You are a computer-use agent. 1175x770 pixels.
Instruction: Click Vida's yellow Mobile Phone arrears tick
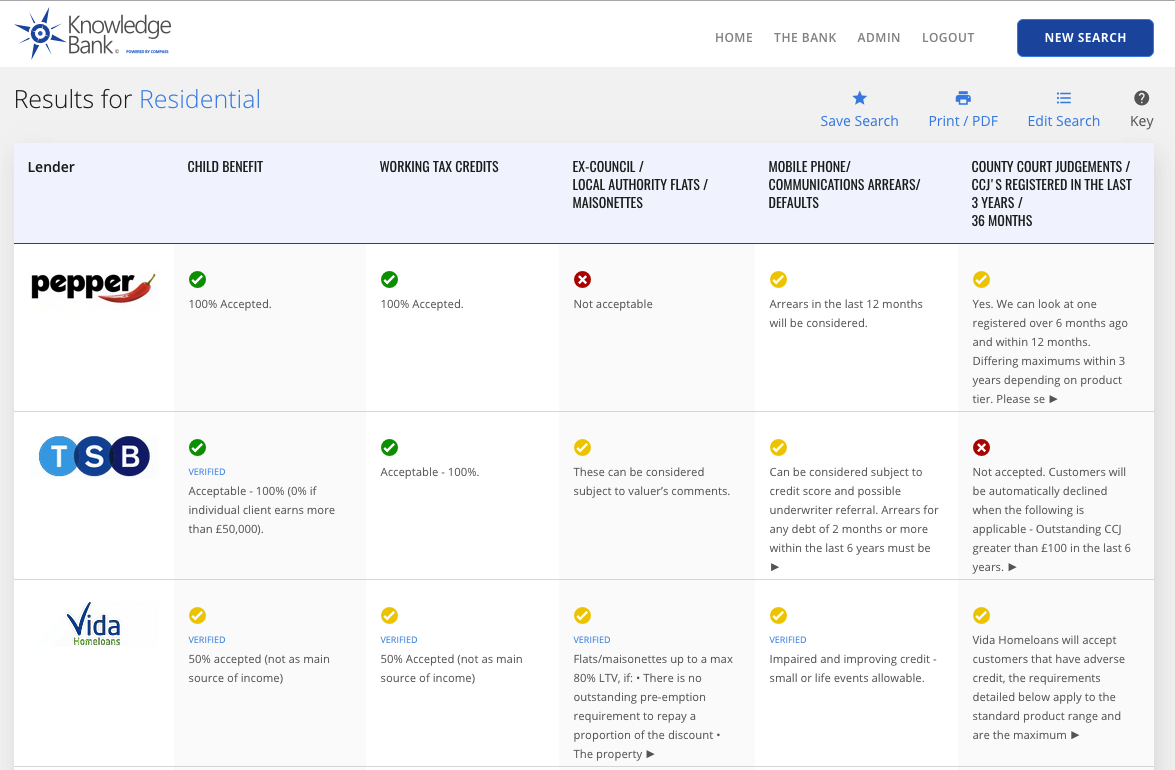coord(779,615)
